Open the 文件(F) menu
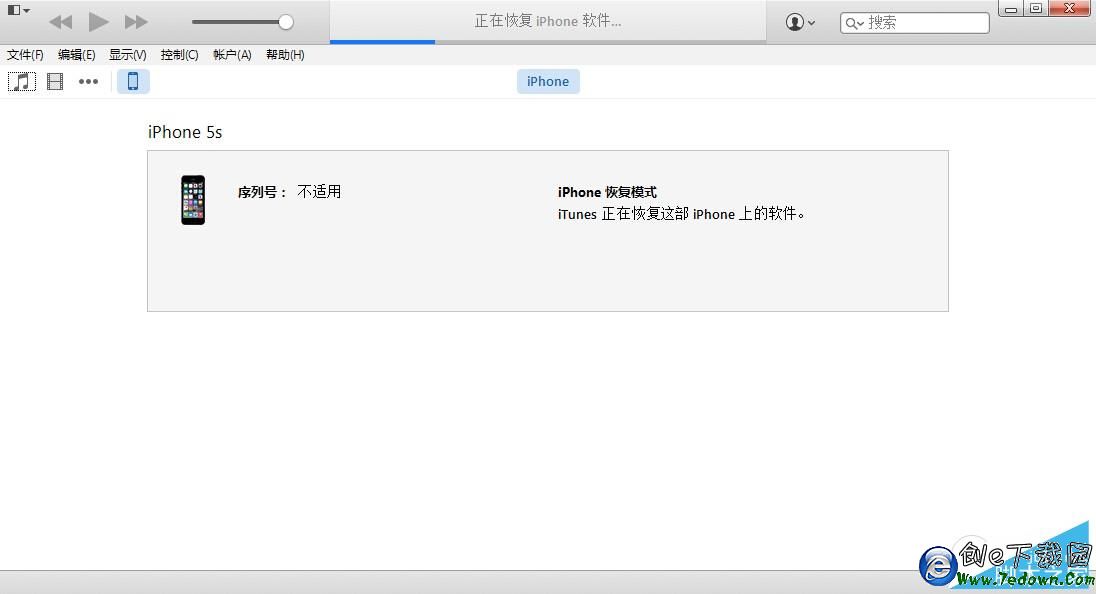Screen dimensions: 1096x594 coord(25,55)
